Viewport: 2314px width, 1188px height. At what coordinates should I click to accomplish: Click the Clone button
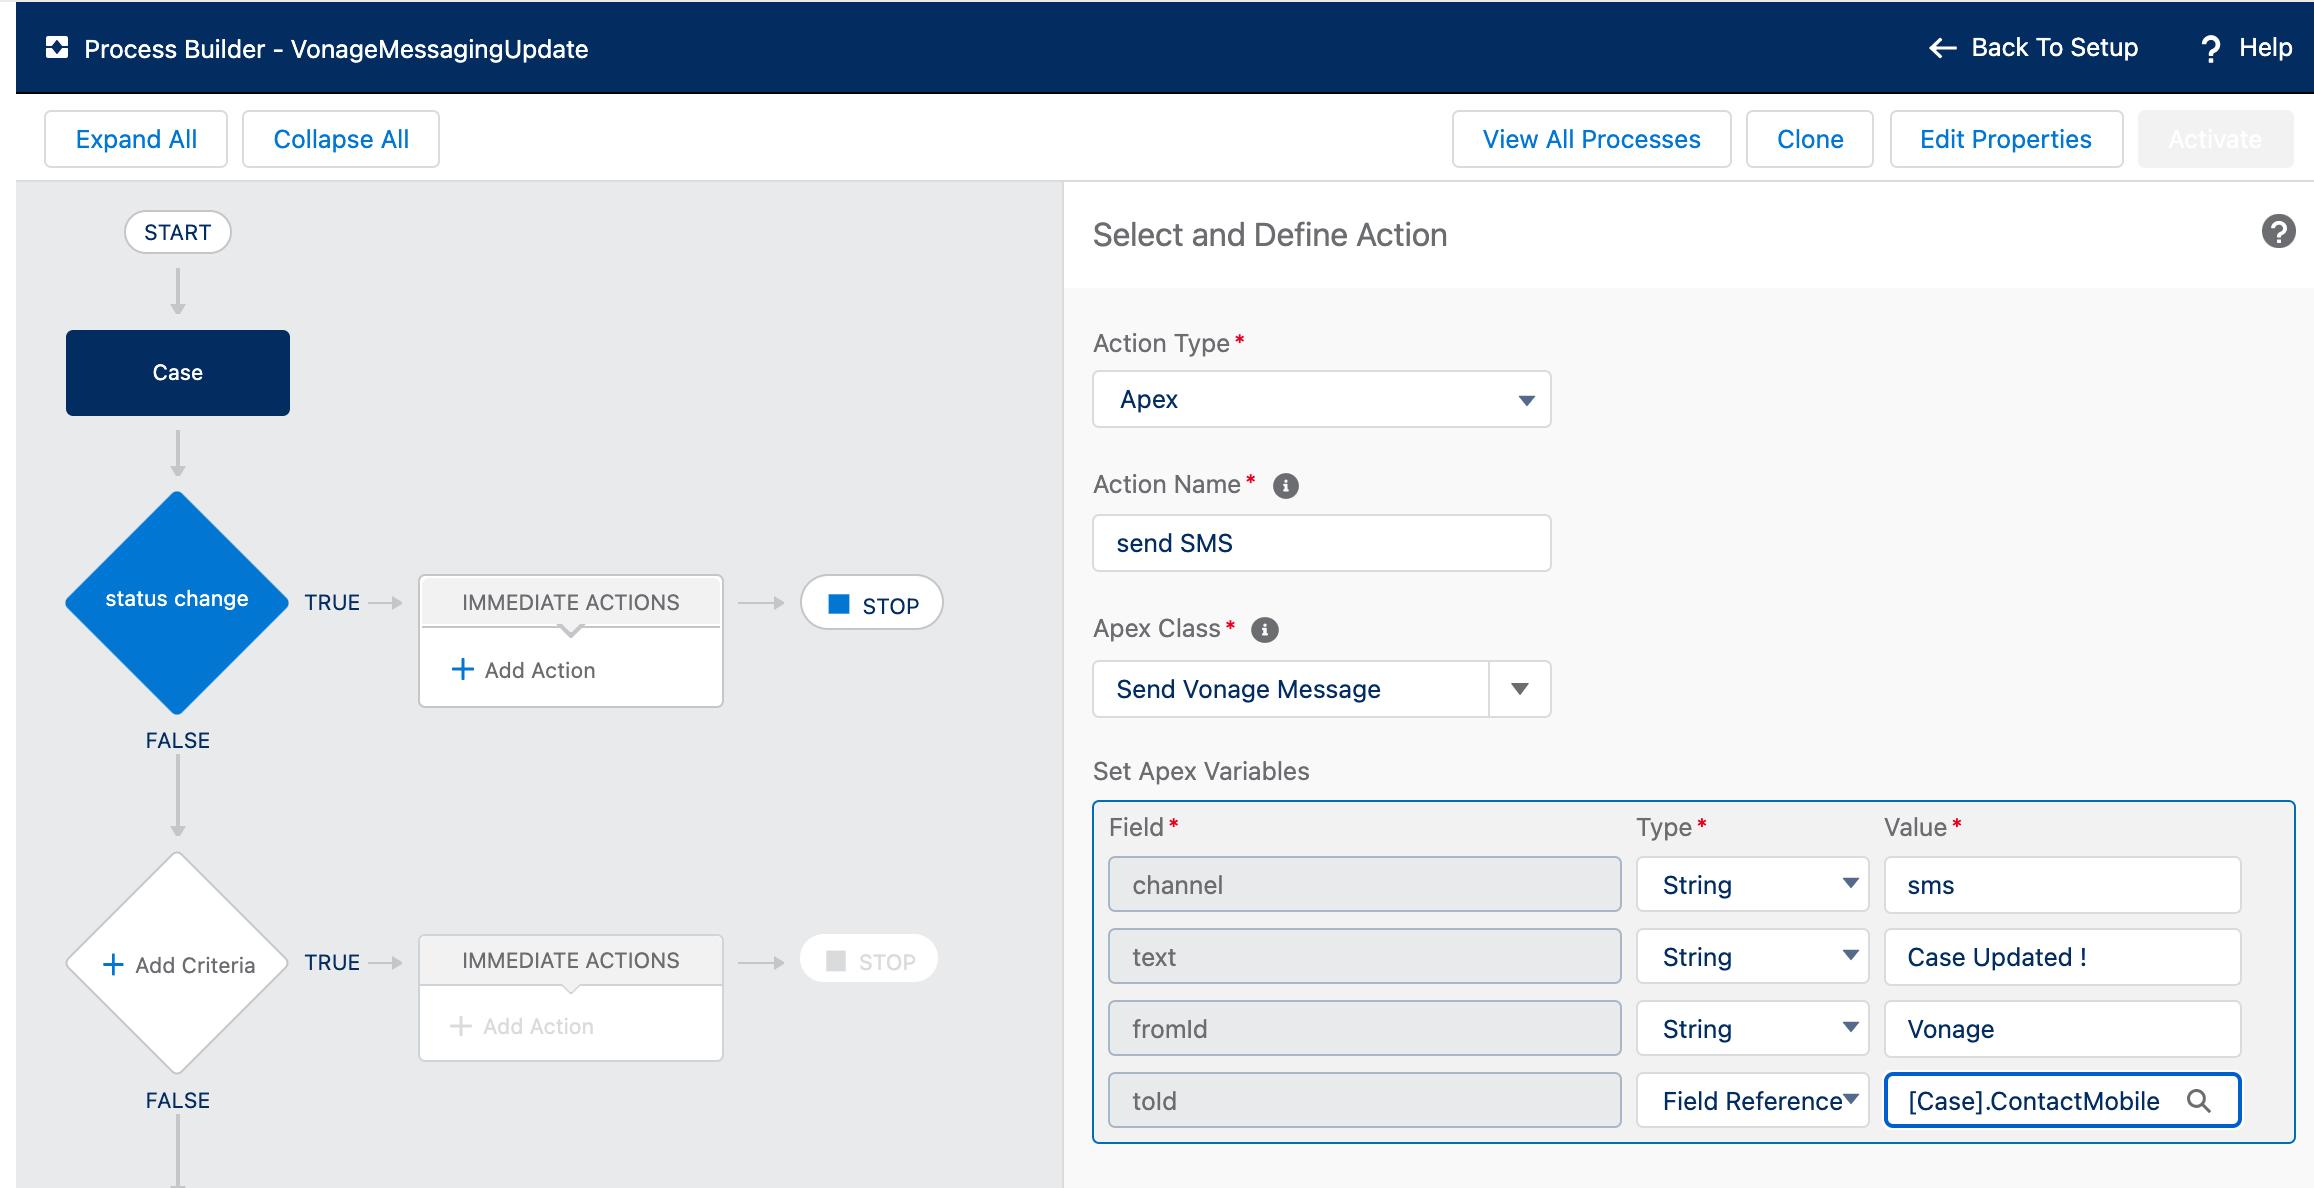click(x=1809, y=139)
